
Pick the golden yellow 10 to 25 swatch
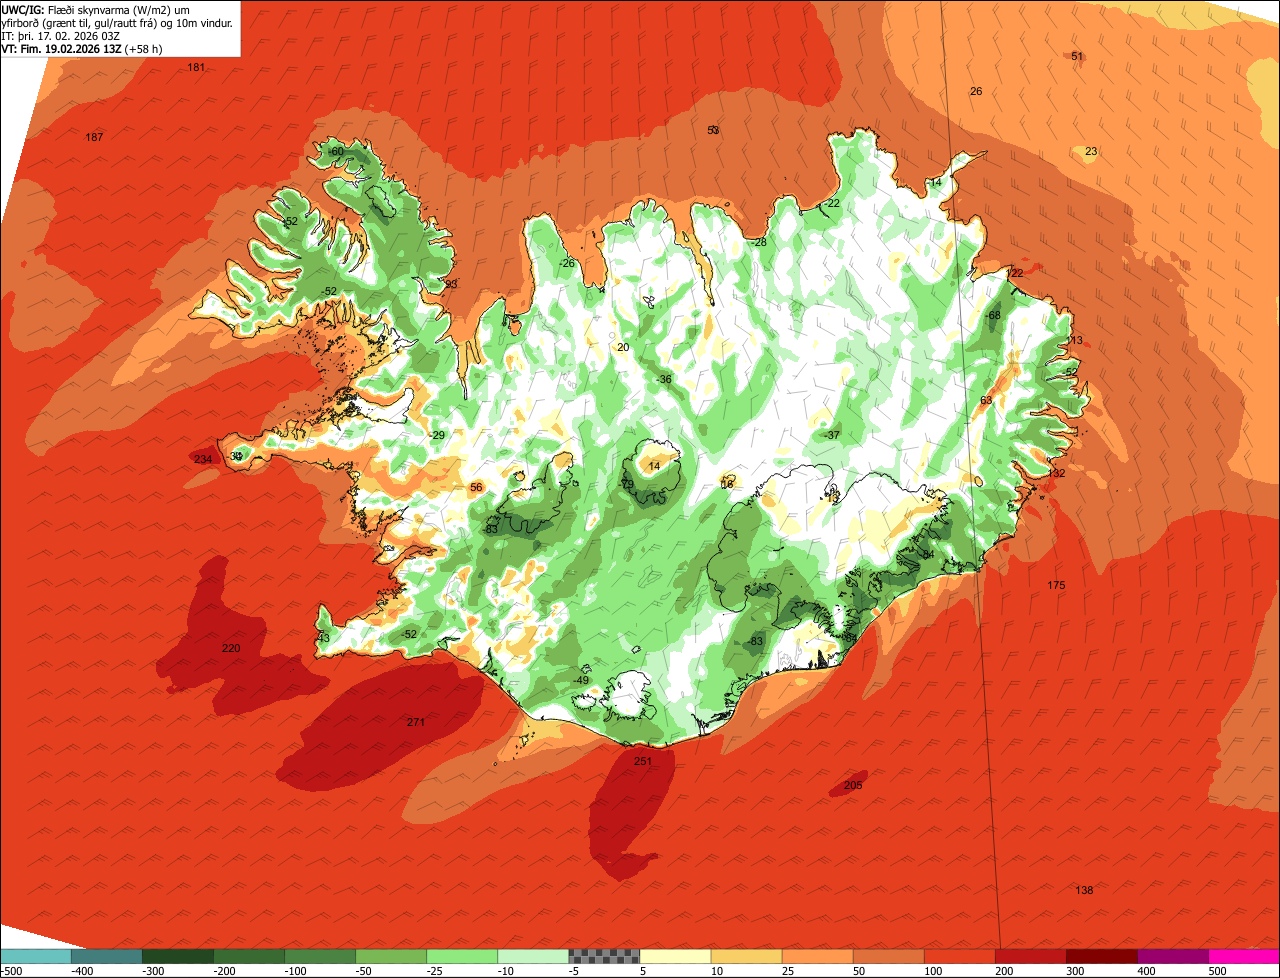746,956
